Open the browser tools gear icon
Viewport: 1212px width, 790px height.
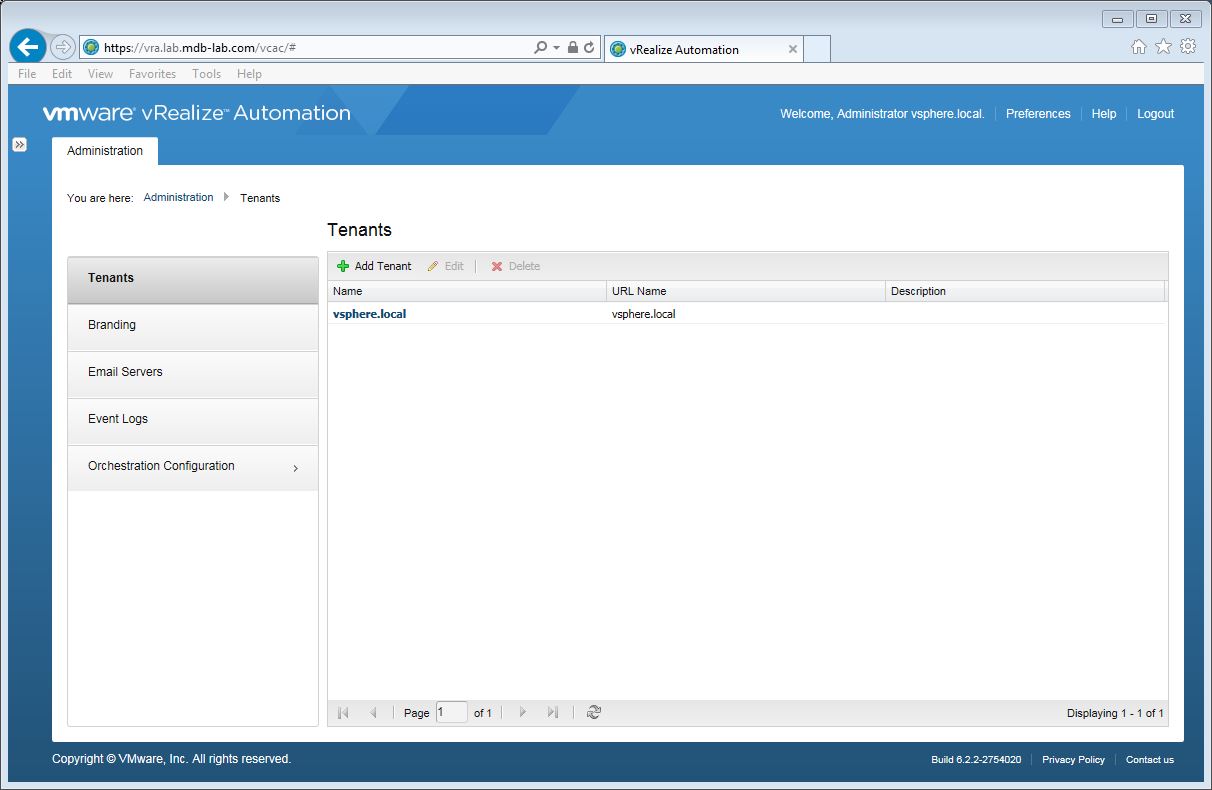pyautogui.click(x=1188, y=47)
